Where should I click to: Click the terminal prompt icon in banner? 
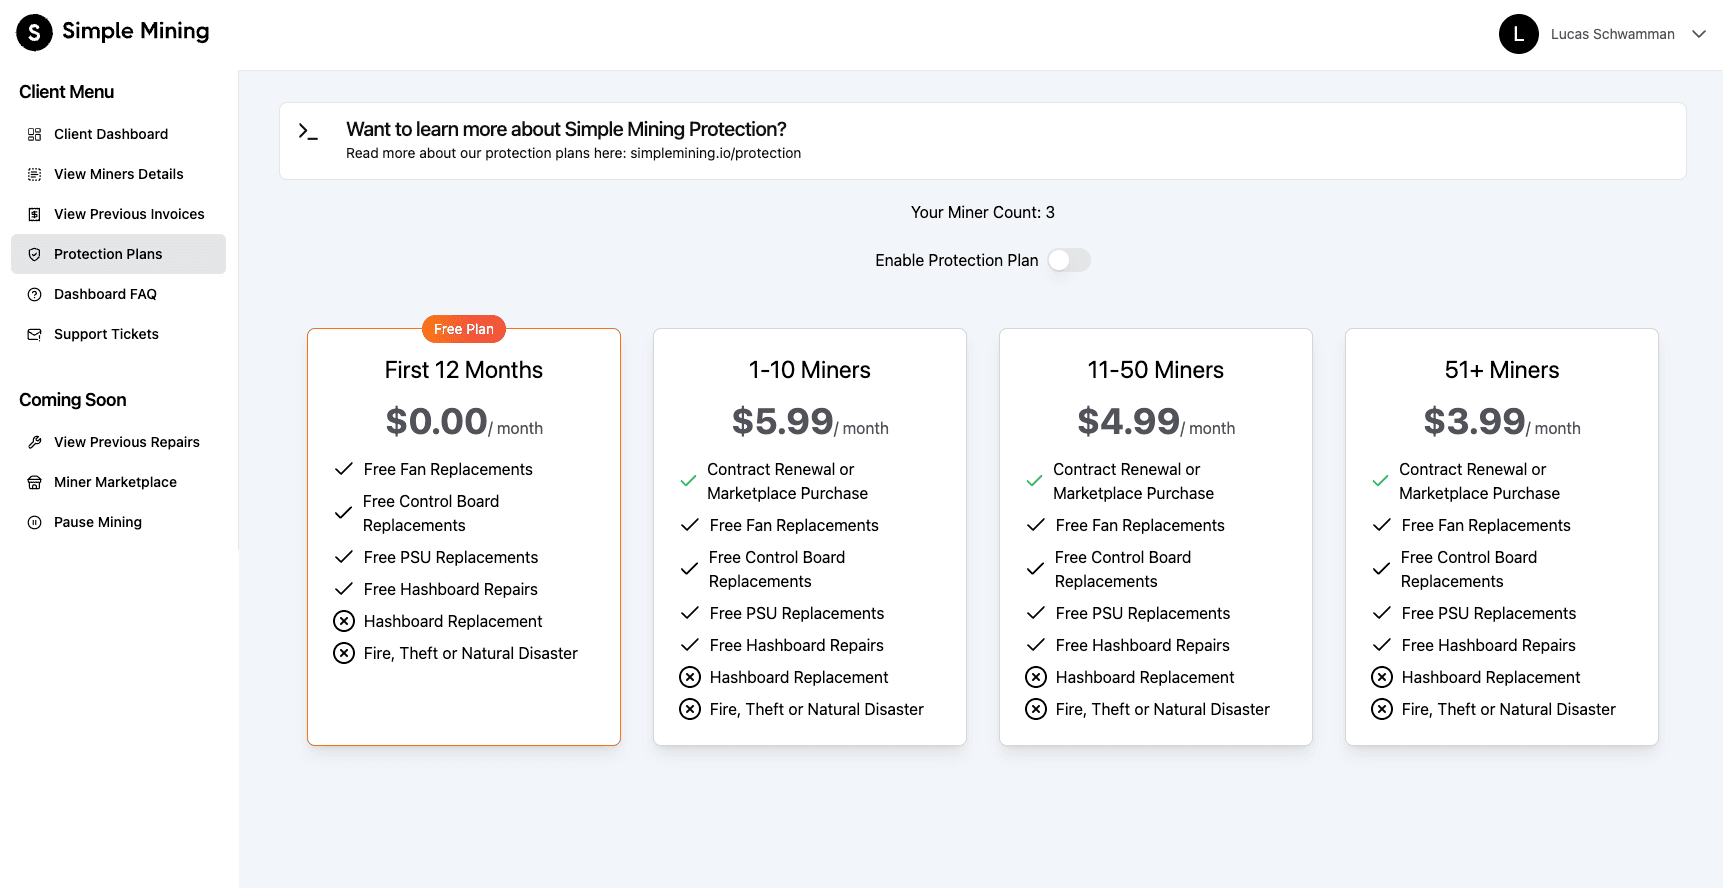pos(308,131)
